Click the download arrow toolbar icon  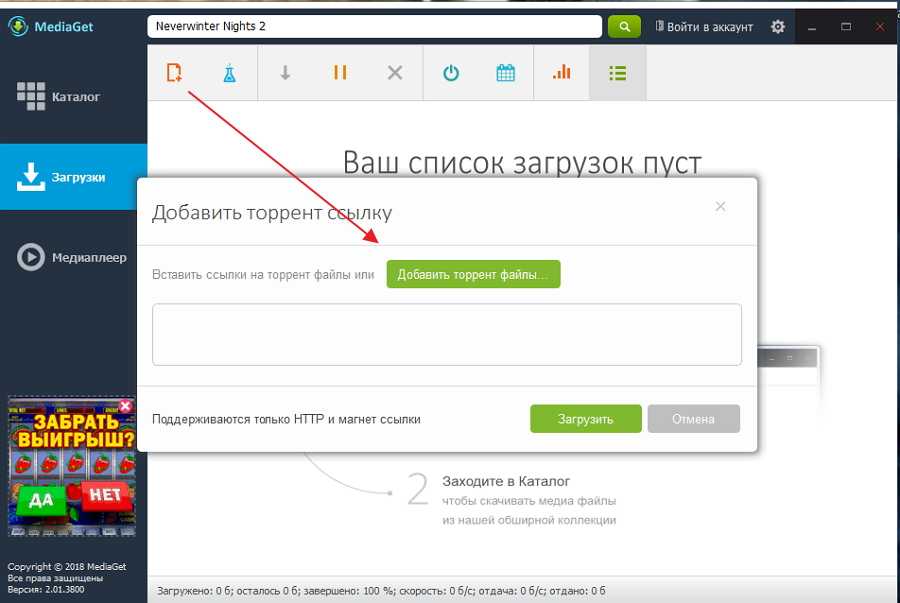coord(285,73)
